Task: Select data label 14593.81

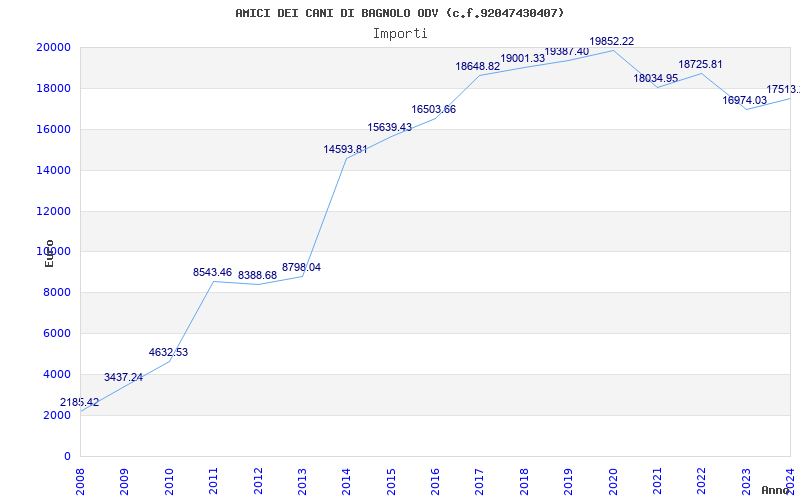Action: [345, 149]
